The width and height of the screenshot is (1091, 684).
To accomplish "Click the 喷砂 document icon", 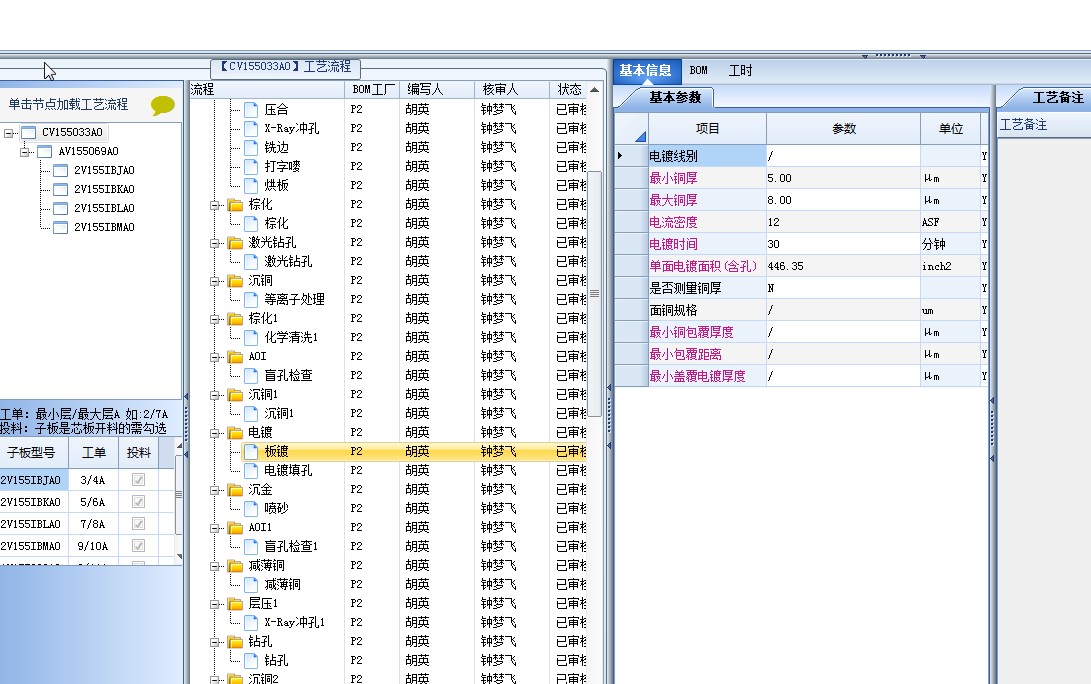I will 251,508.
